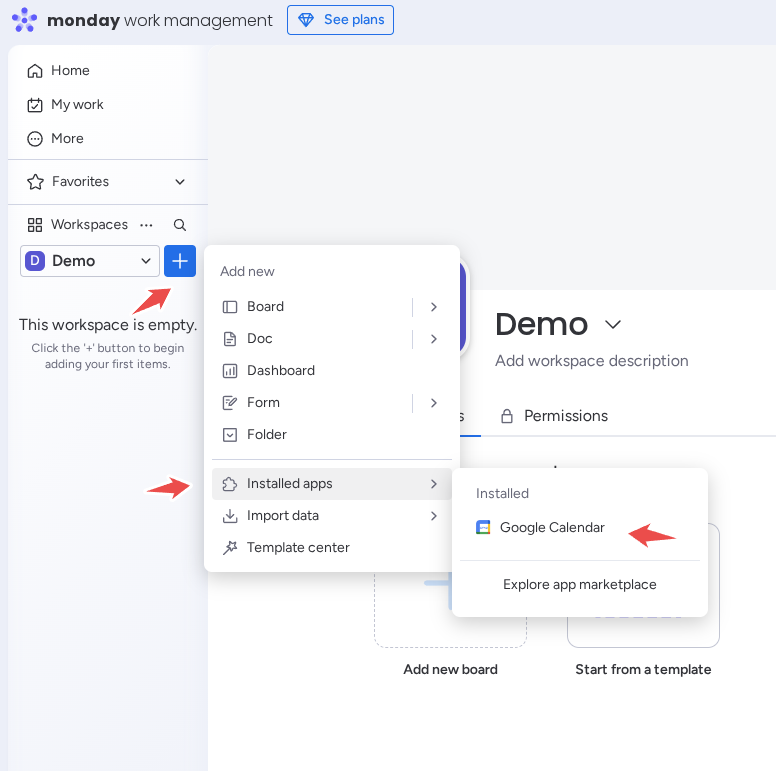Click the Import data download icon

pyautogui.click(x=230, y=516)
